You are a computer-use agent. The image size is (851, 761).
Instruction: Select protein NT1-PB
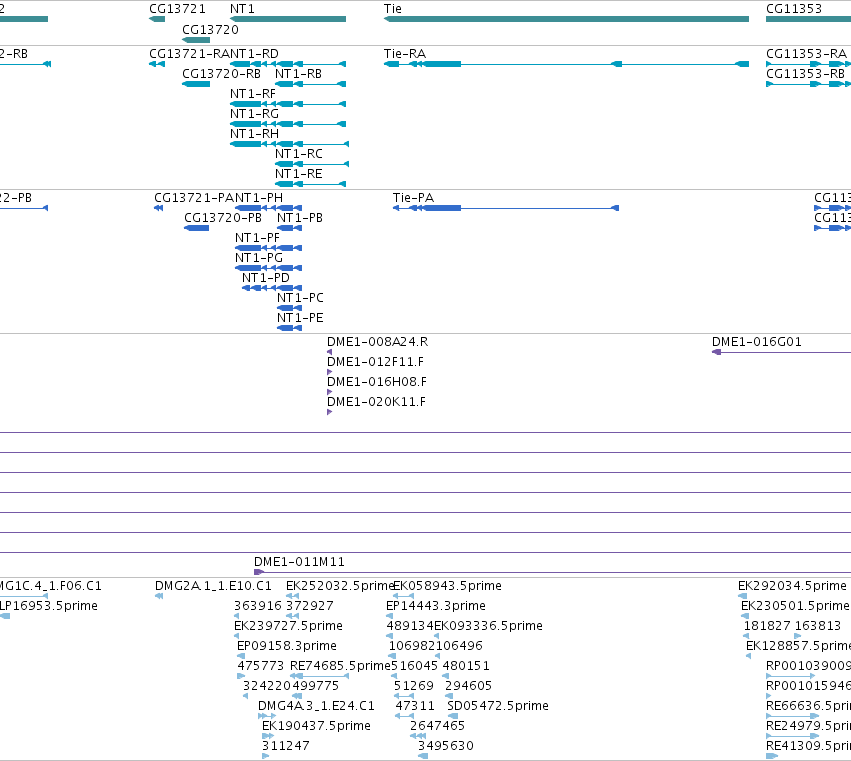point(289,228)
